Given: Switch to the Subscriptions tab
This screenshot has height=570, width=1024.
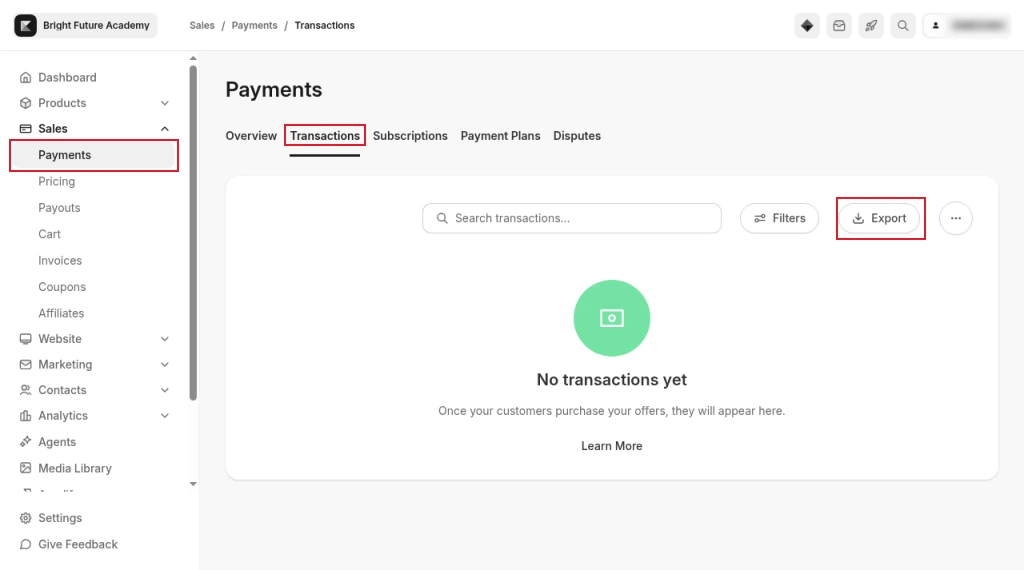Looking at the screenshot, I should [x=410, y=136].
